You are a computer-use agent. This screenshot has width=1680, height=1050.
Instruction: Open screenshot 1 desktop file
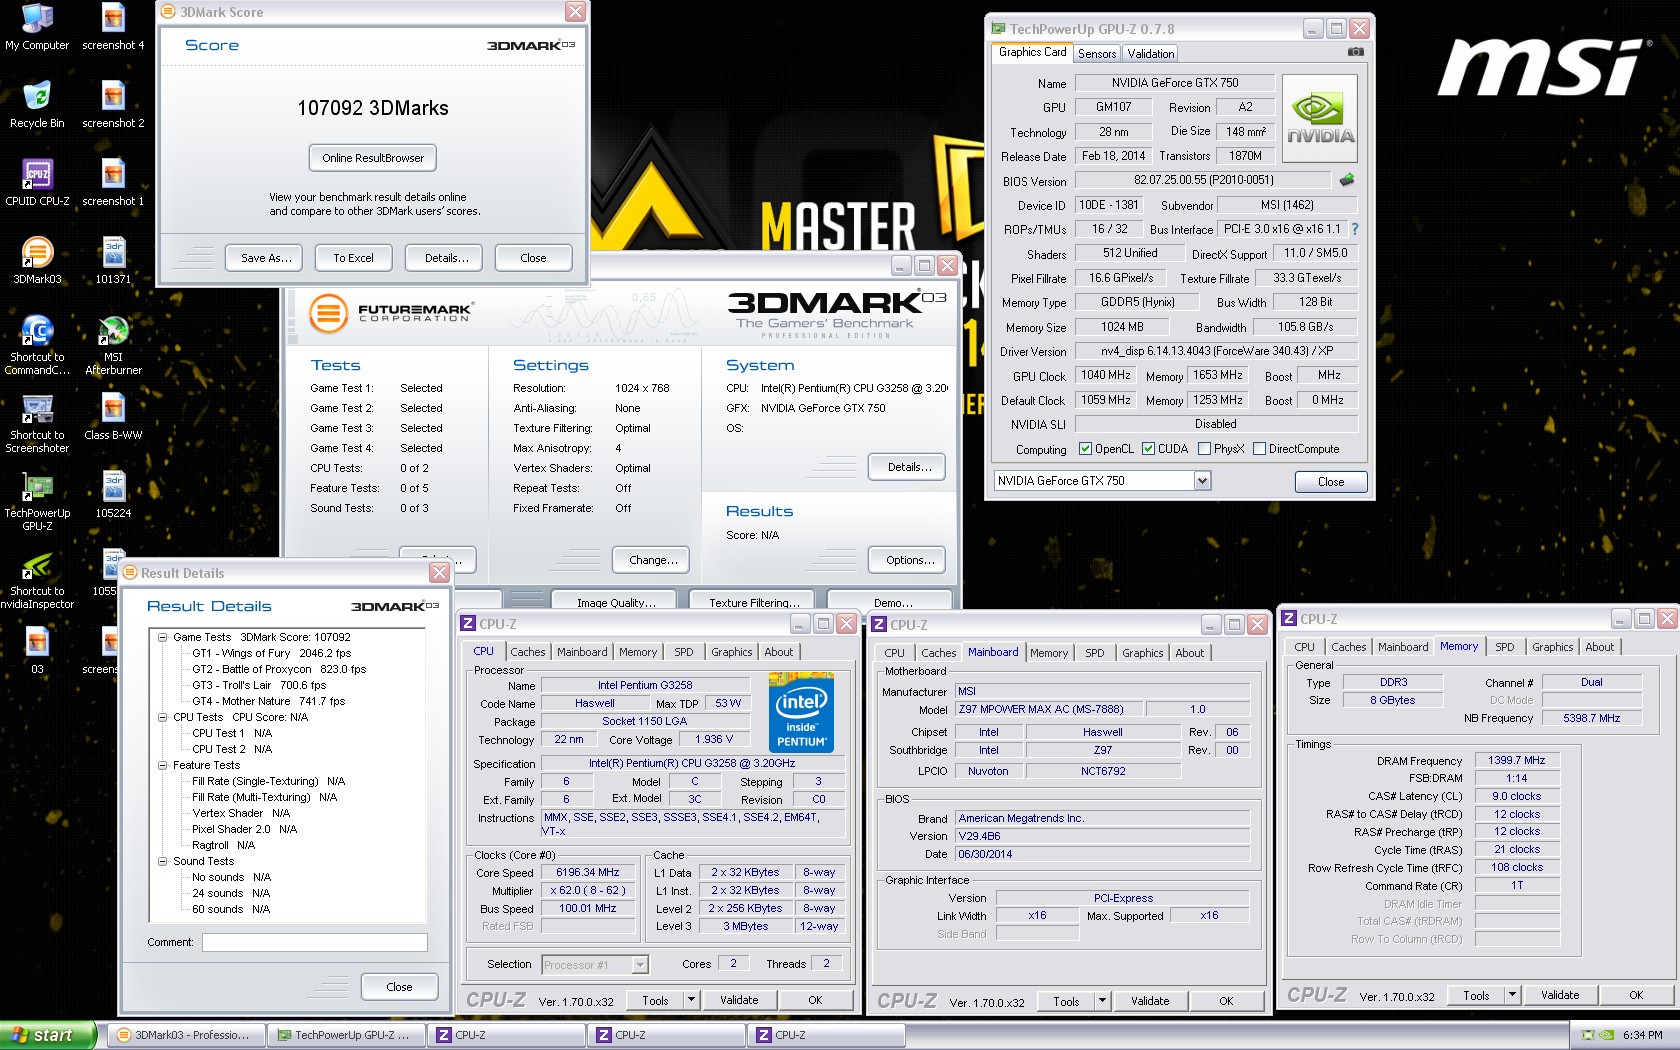(113, 183)
